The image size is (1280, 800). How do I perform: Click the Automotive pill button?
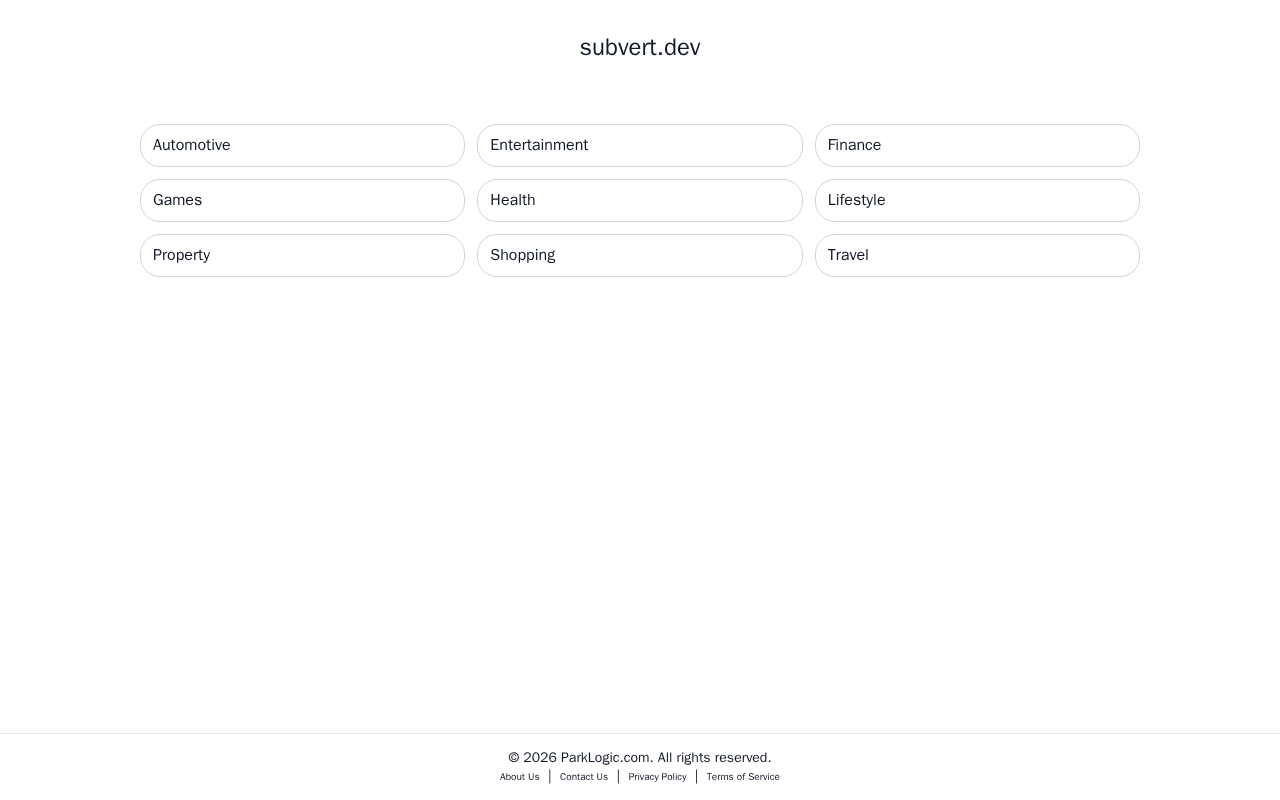[302, 145]
